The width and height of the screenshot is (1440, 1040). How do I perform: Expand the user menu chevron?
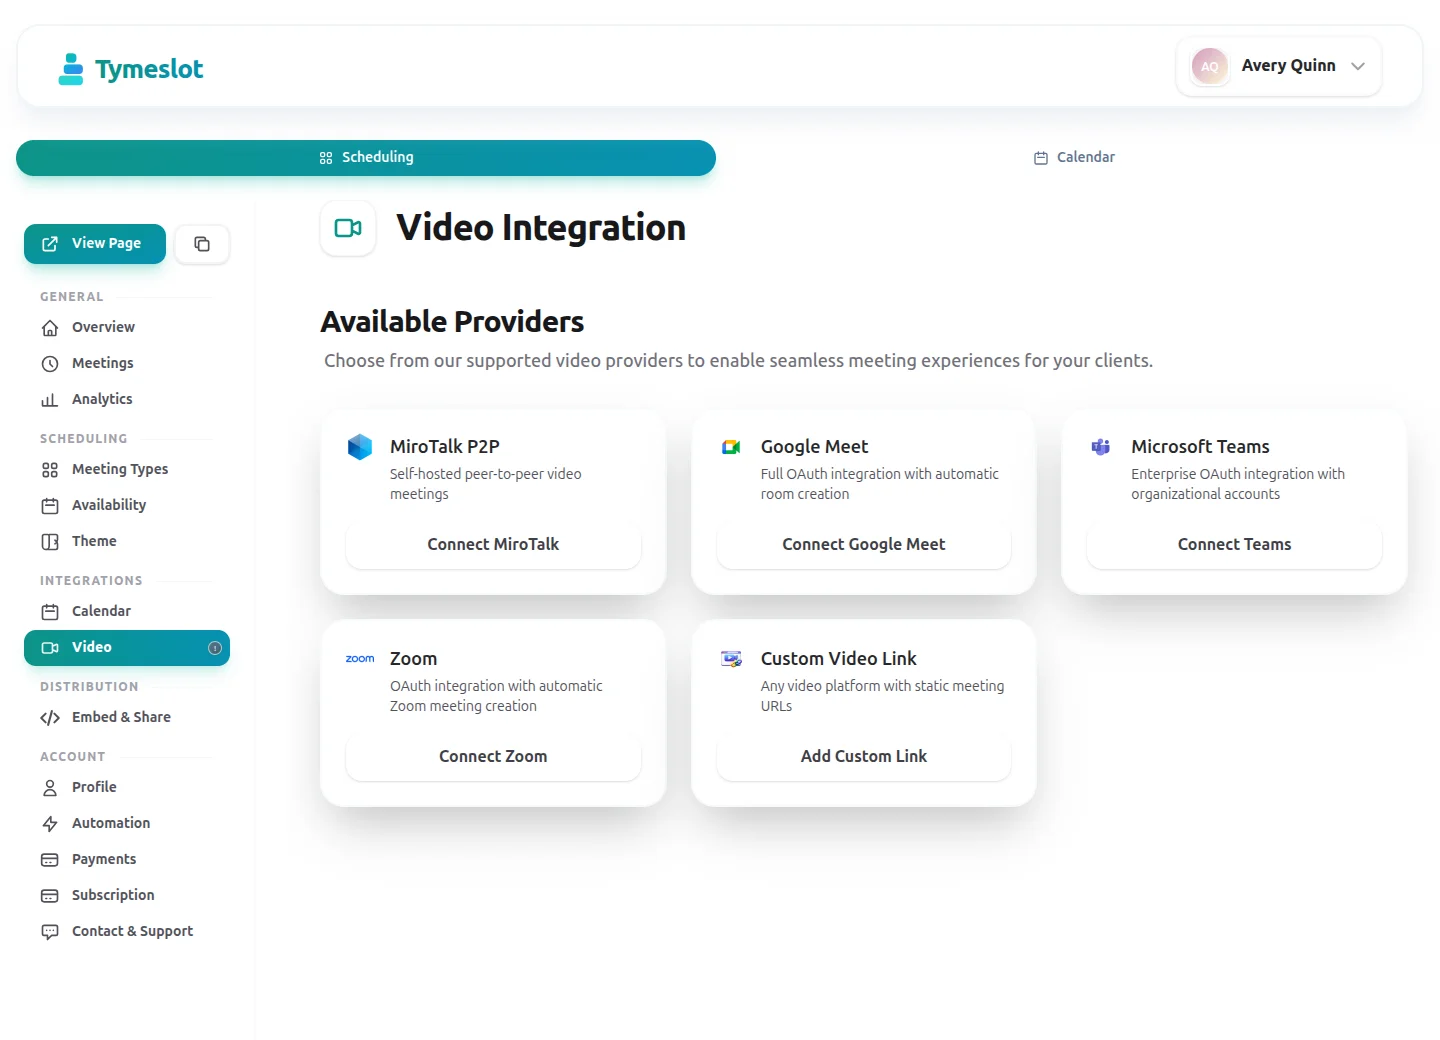[1358, 66]
